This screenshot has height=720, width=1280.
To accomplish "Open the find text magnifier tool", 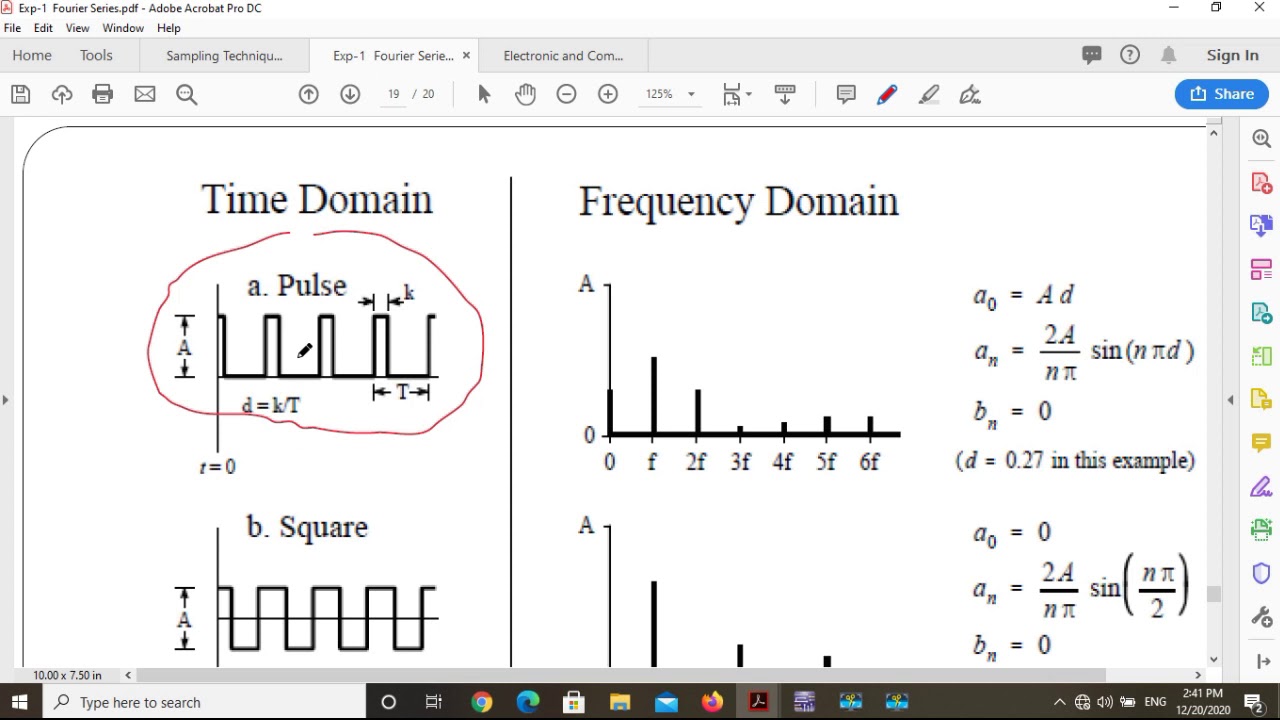I will point(186,94).
